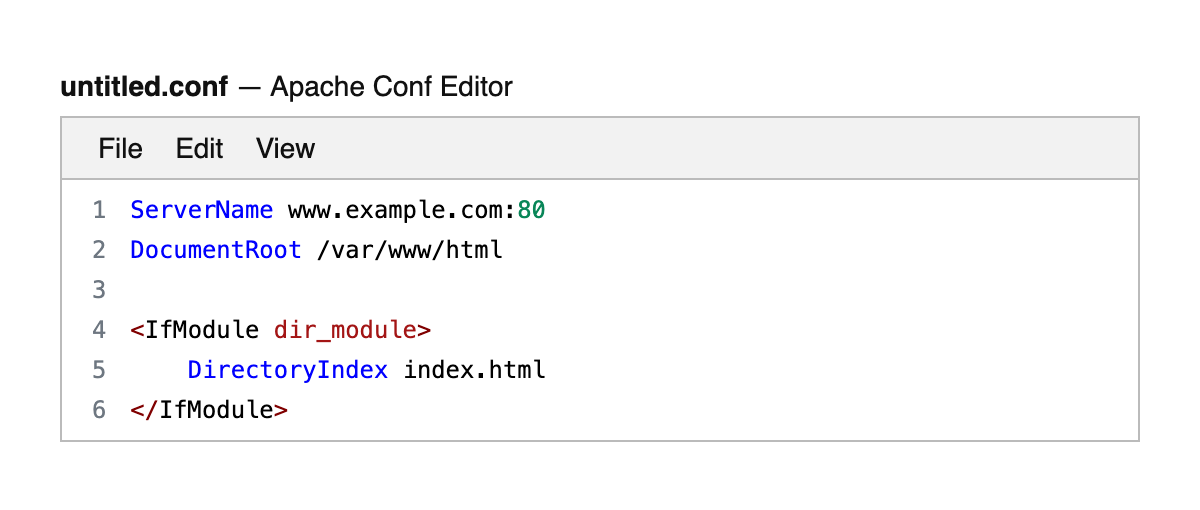Click the opening IfModule tag
The width and height of the screenshot is (1200, 510).
(195, 330)
